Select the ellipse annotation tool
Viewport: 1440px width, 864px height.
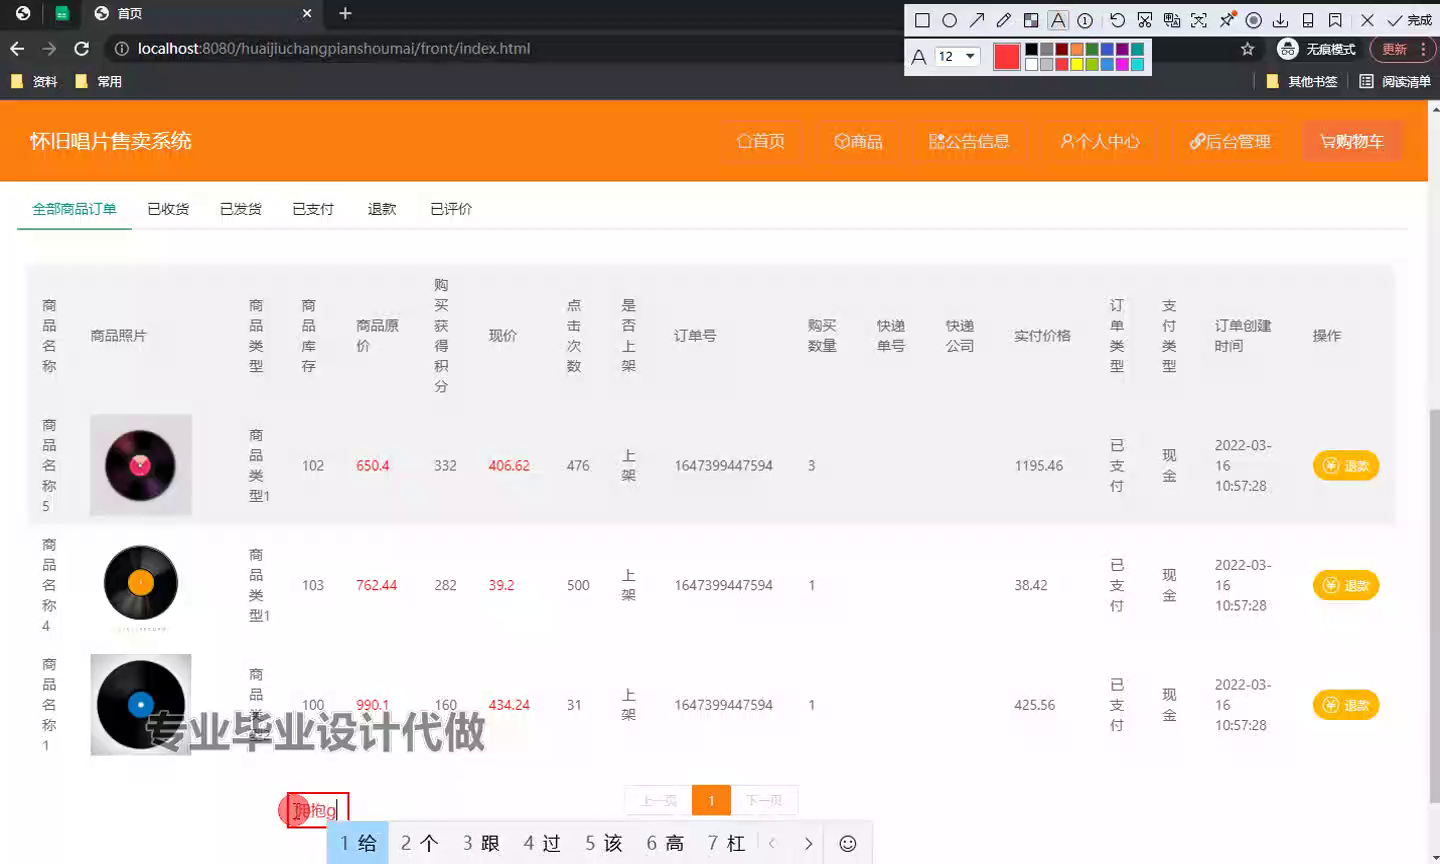[x=949, y=20]
